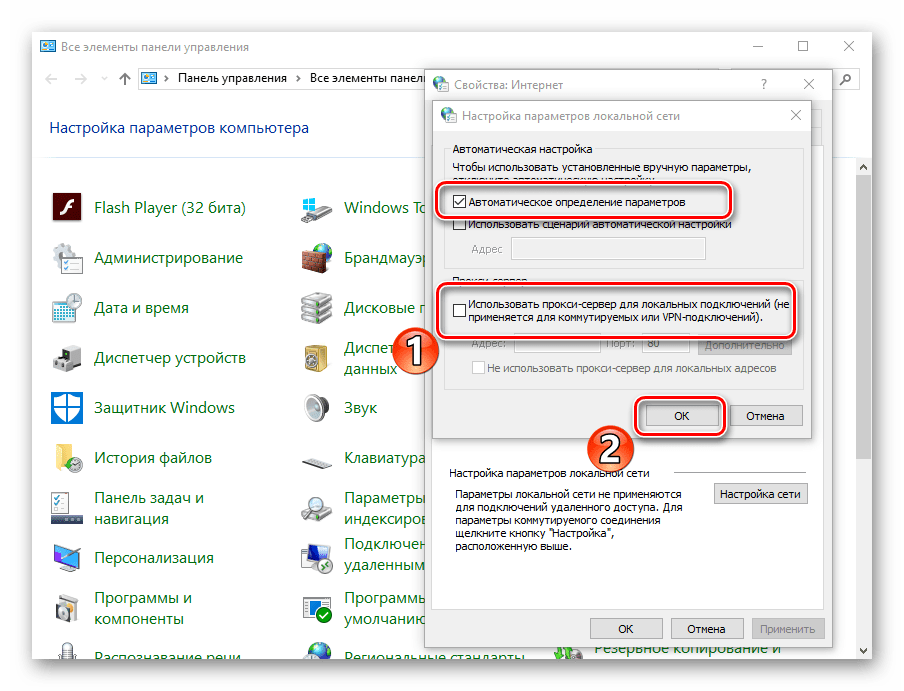Click Отмена at bottom of Свойства: Интернет

coord(706,629)
